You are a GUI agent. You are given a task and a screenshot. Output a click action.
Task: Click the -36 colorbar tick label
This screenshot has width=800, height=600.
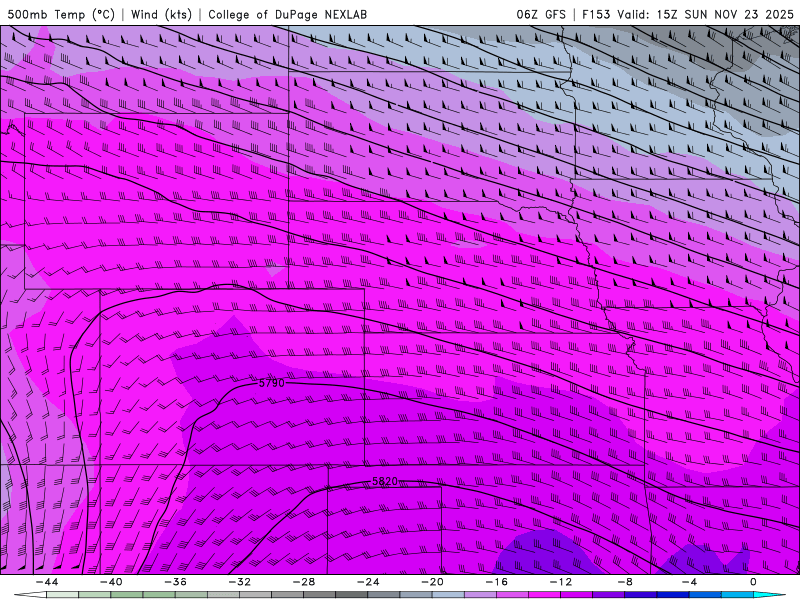click(x=175, y=582)
